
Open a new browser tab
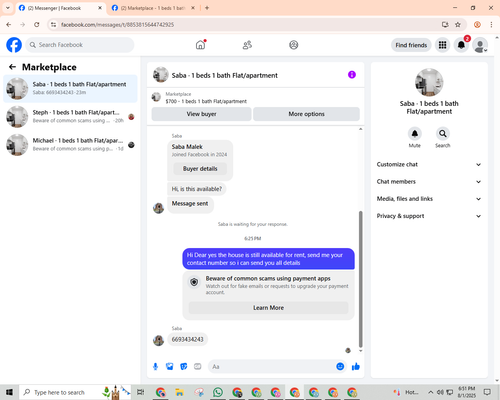pyautogui.click(x=207, y=8)
